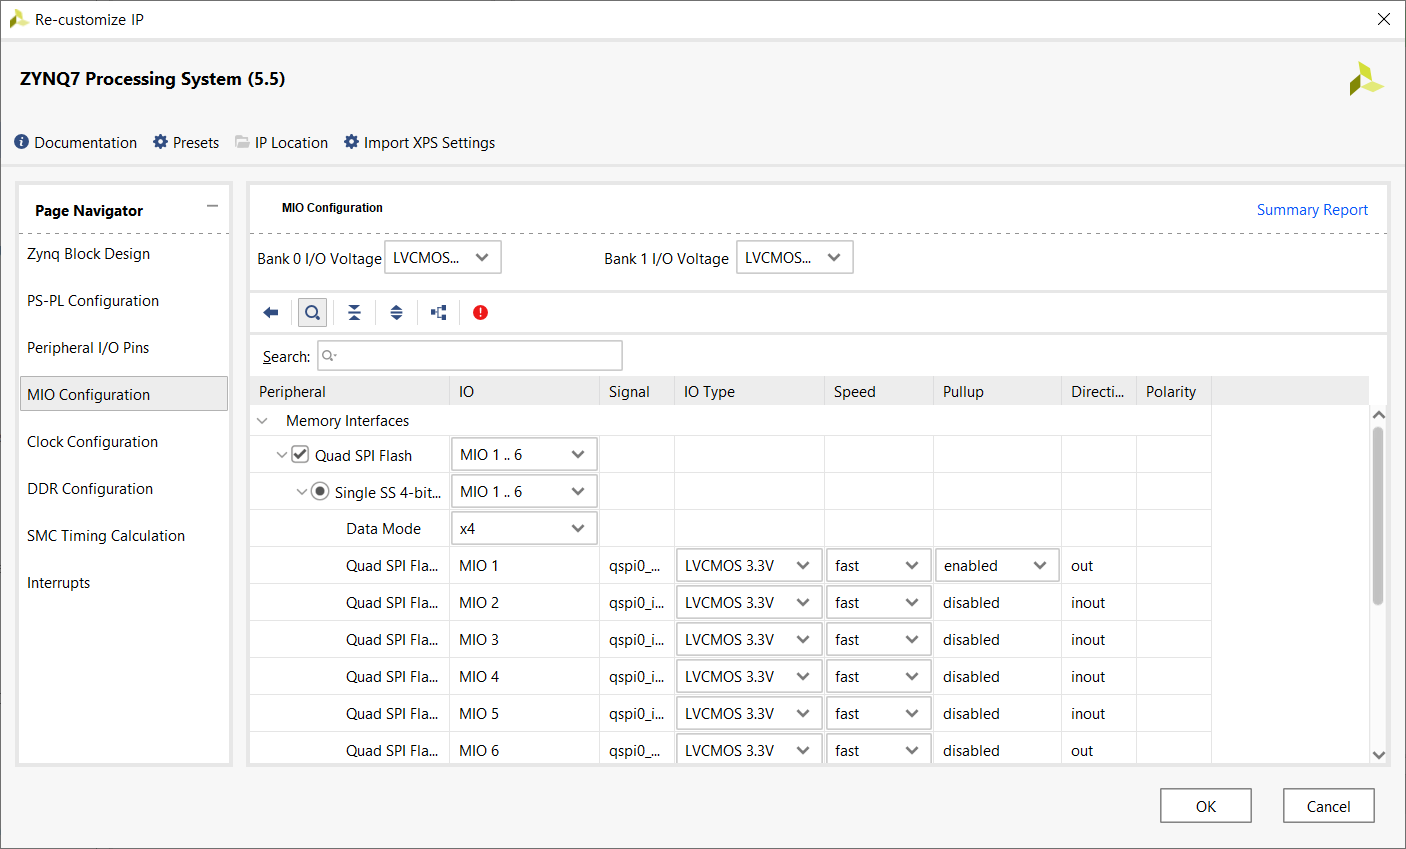The image size is (1406, 849).
Task: Collapse the Page Navigator with the minus icon
Action: 212,206
